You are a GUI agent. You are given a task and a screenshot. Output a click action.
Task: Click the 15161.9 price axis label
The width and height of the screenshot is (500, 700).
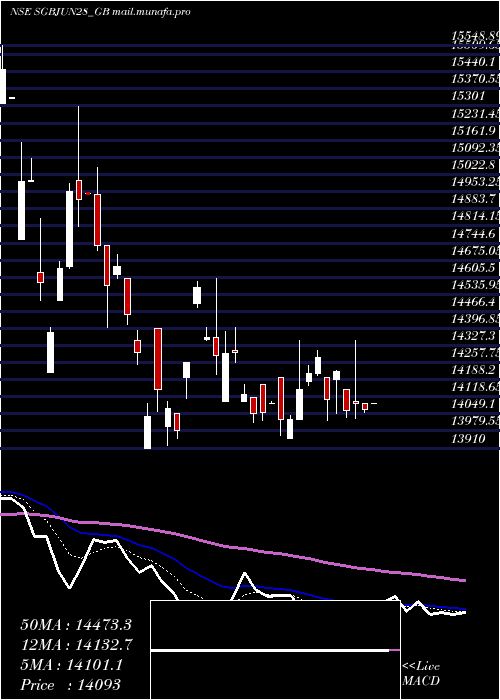(x=473, y=131)
